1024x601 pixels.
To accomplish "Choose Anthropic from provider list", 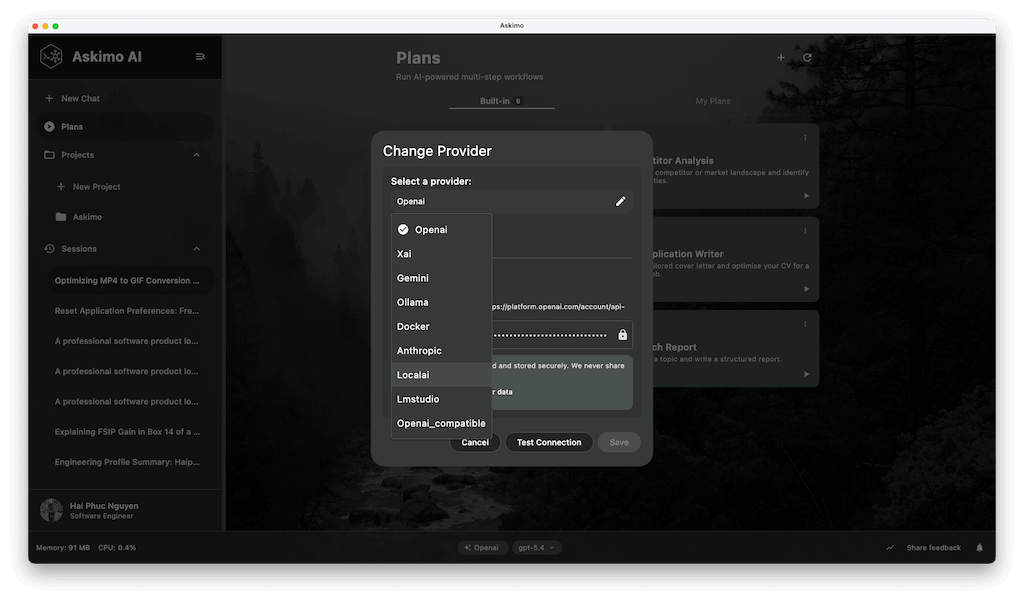I will point(441,350).
